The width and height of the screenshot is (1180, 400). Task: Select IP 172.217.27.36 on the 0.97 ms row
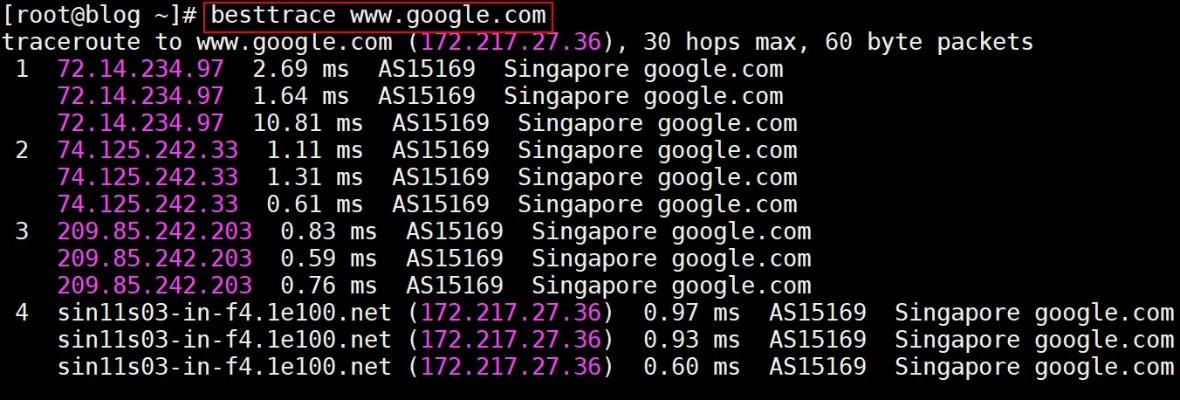click(512, 313)
